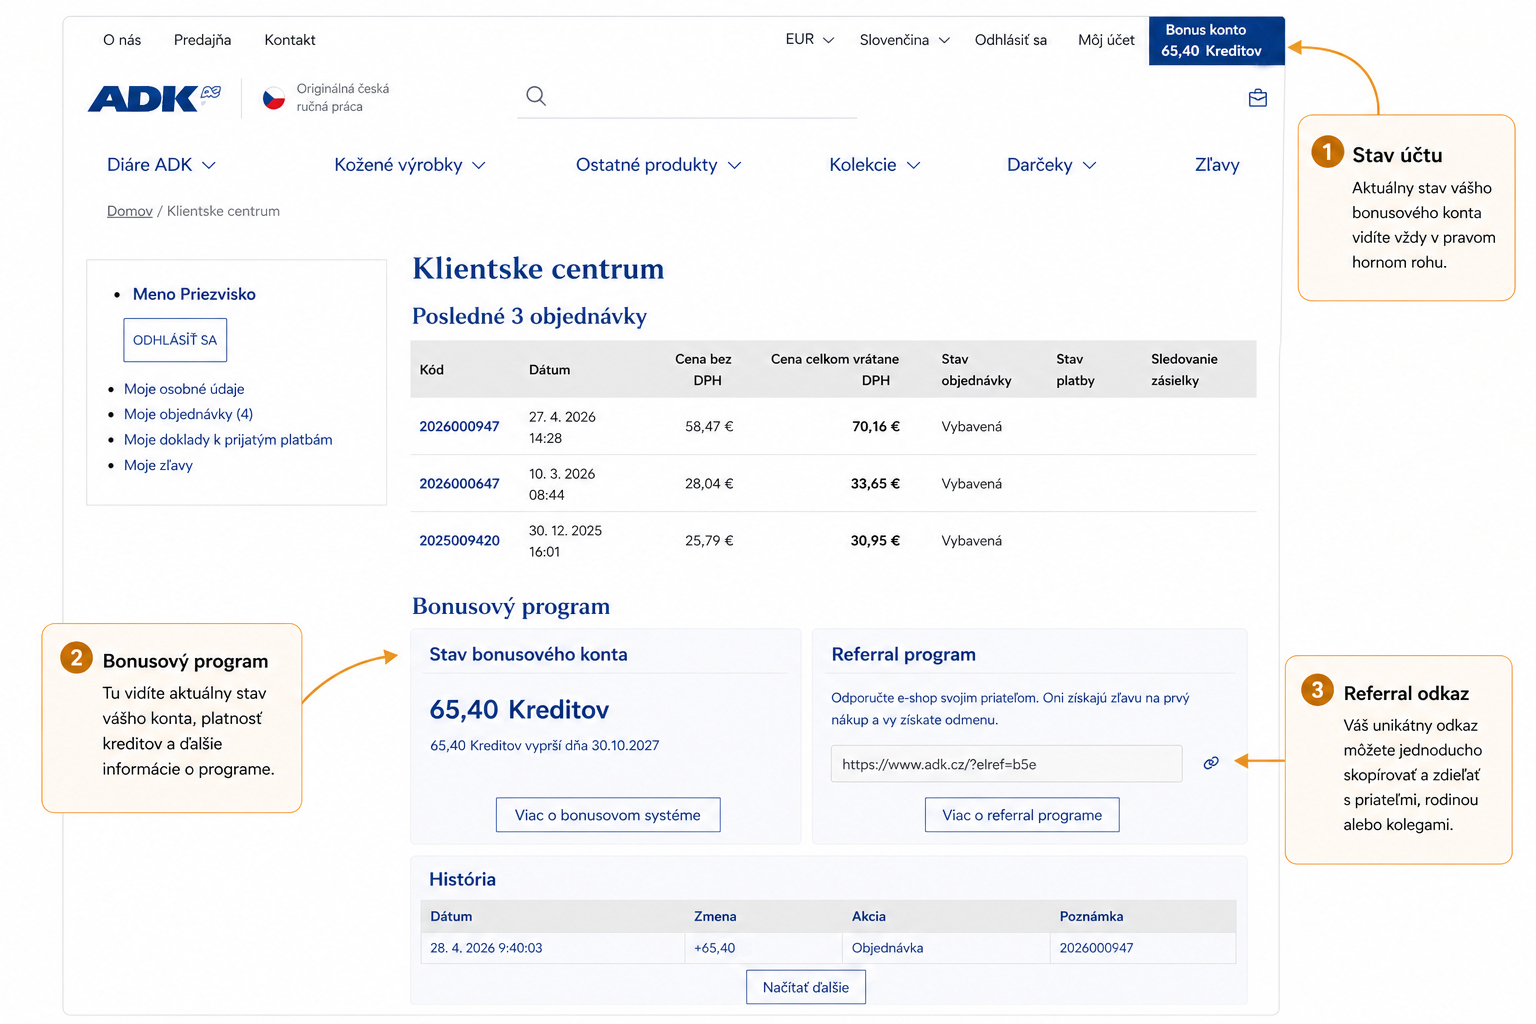Viewport: 1536px width, 1024px height.
Task: Click the search magnifier icon
Action: pyautogui.click(x=536, y=96)
